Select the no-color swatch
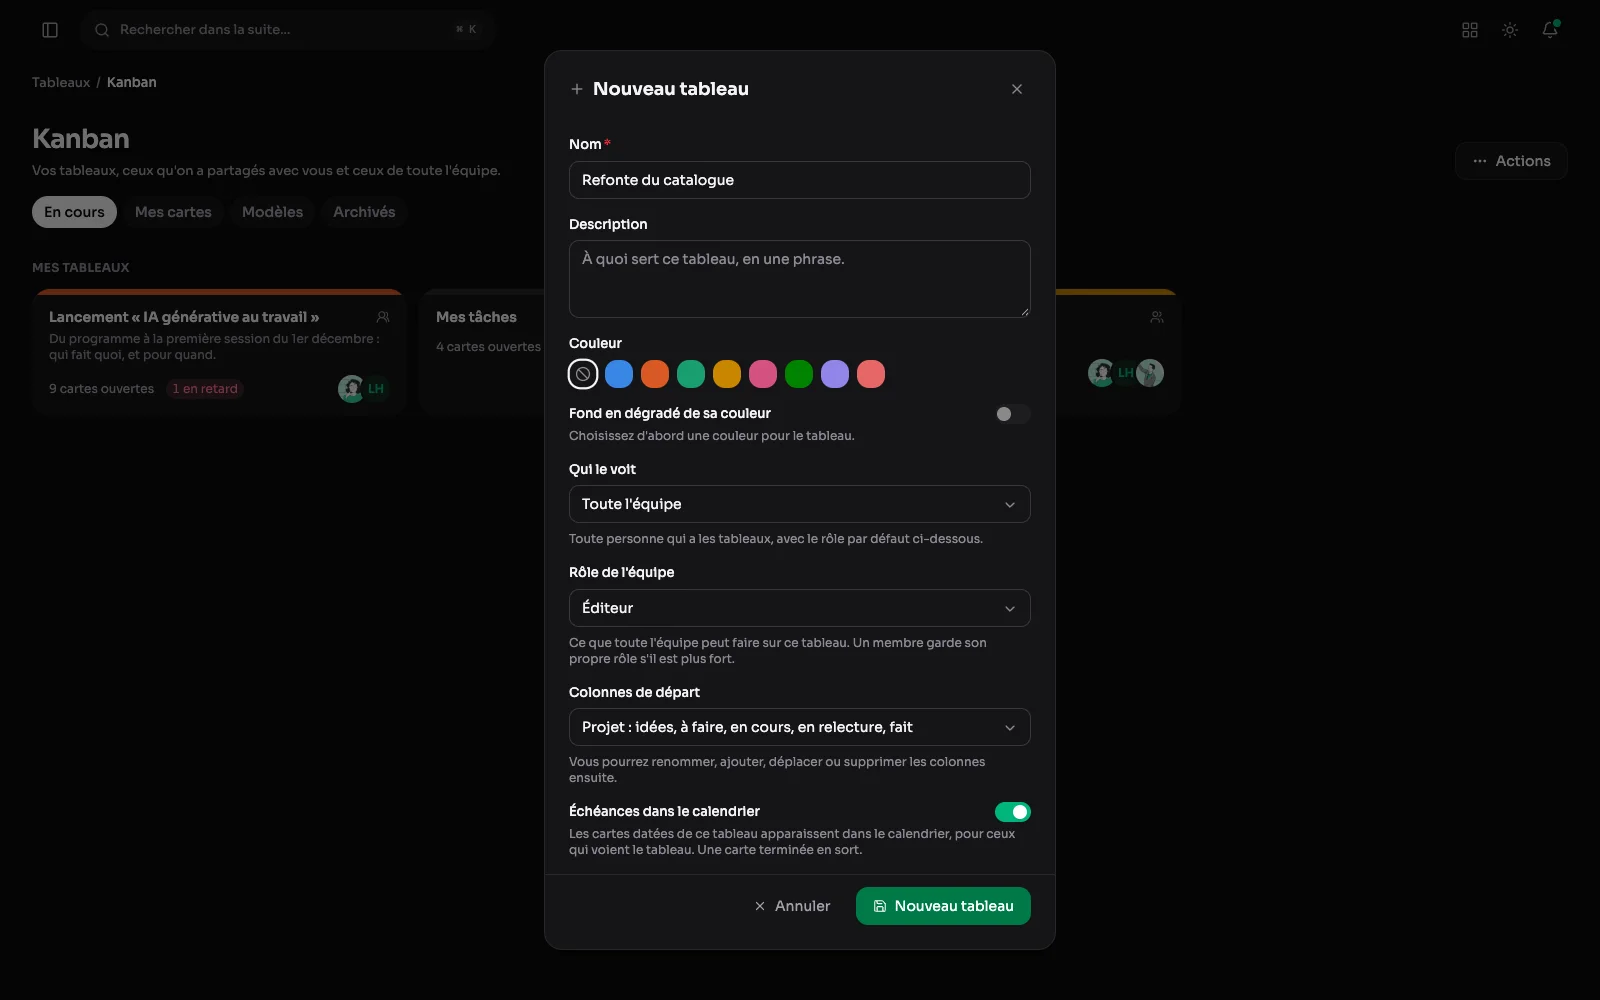The width and height of the screenshot is (1600, 1000). 583,374
